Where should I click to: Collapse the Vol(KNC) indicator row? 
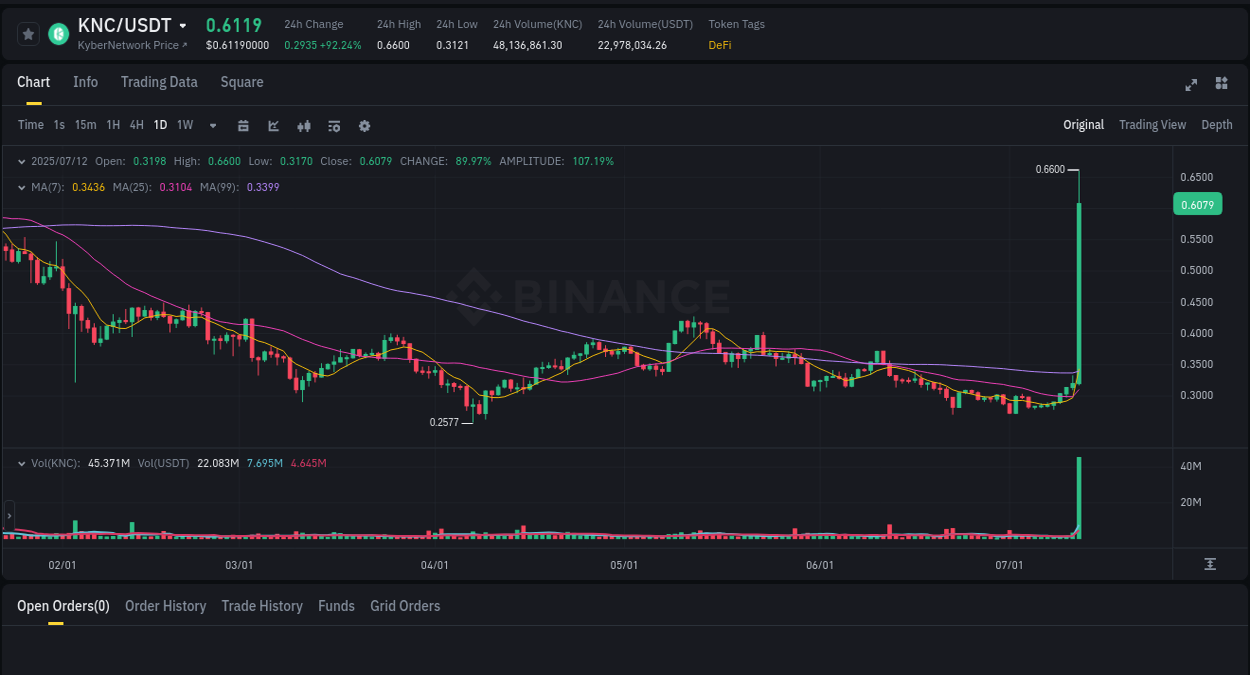(21, 463)
